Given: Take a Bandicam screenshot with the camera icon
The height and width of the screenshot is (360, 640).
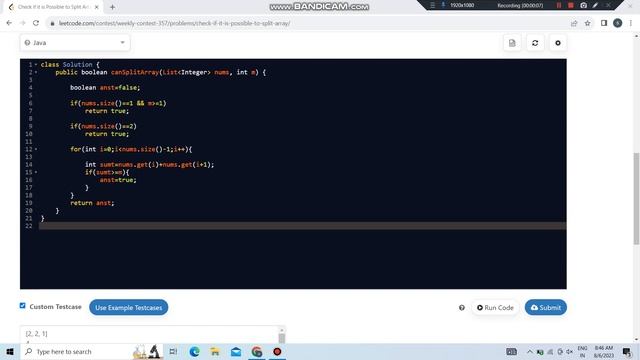Looking at the screenshot, I should pos(583,5).
